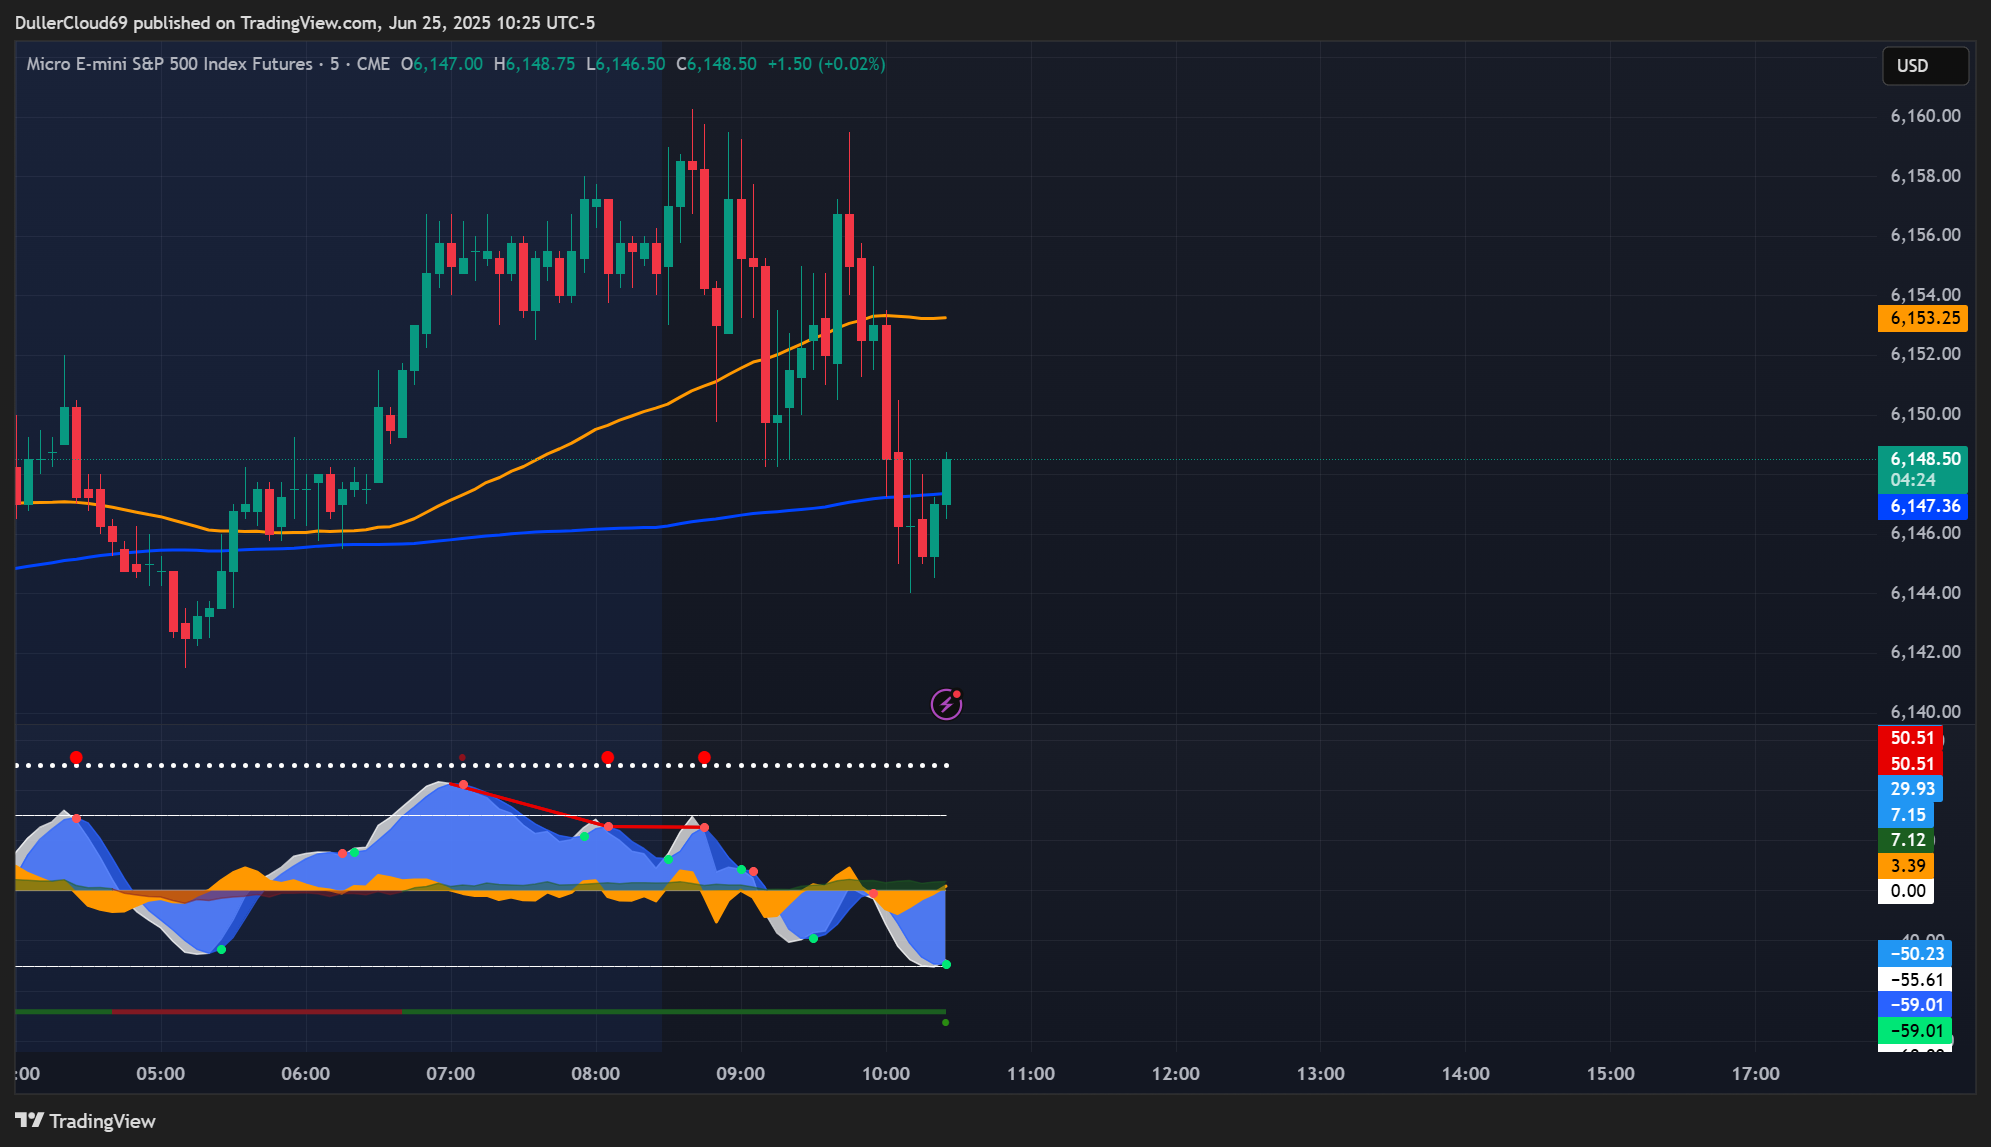The width and height of the screenshot is (1991, 1147).
Task: Click the Micro E-mini S&P 500 Index Futures title
Action: point(170,64)
